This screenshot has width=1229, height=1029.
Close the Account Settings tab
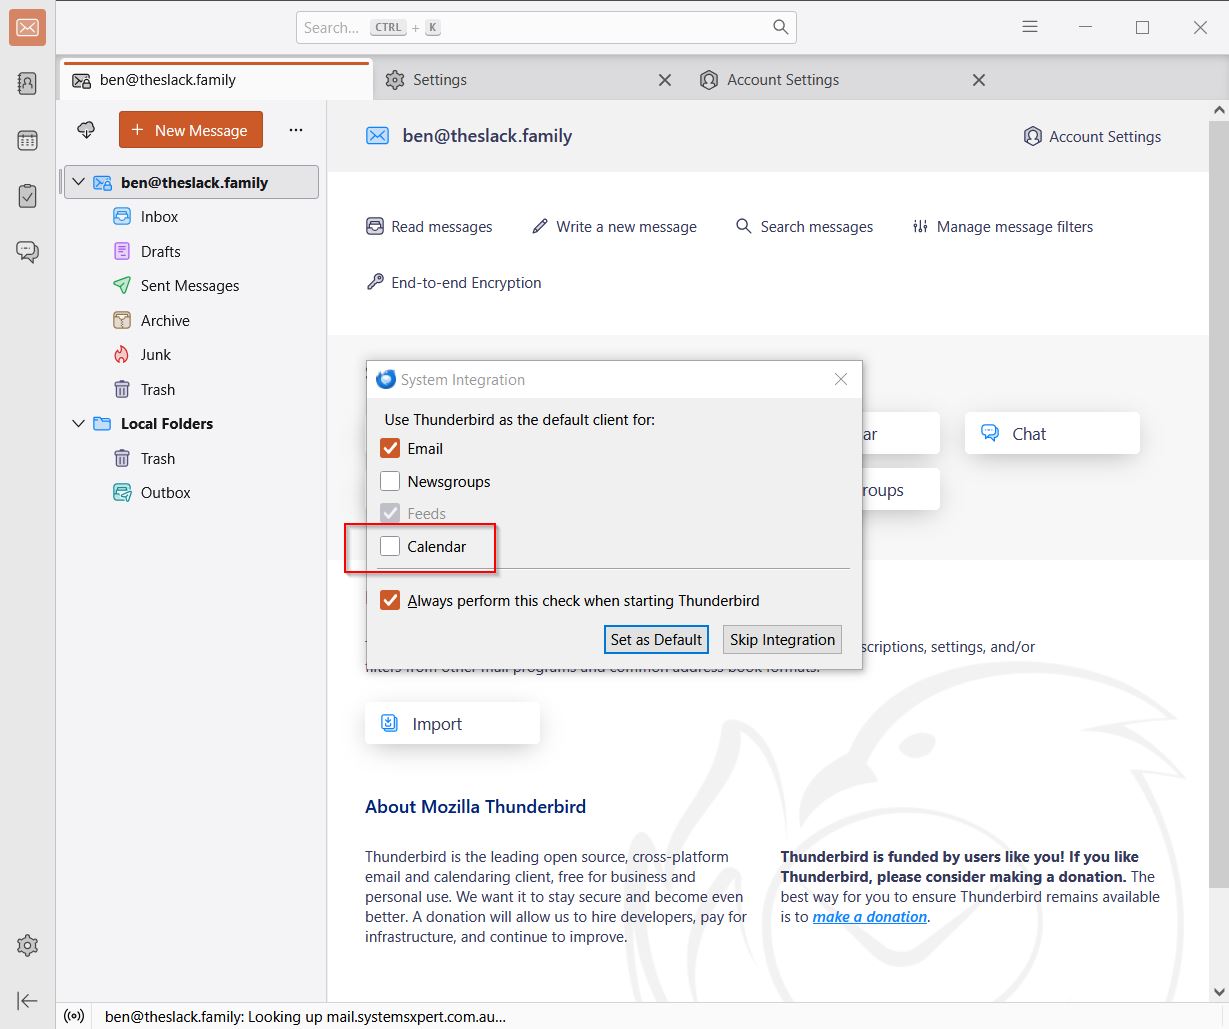click(979, 80)
